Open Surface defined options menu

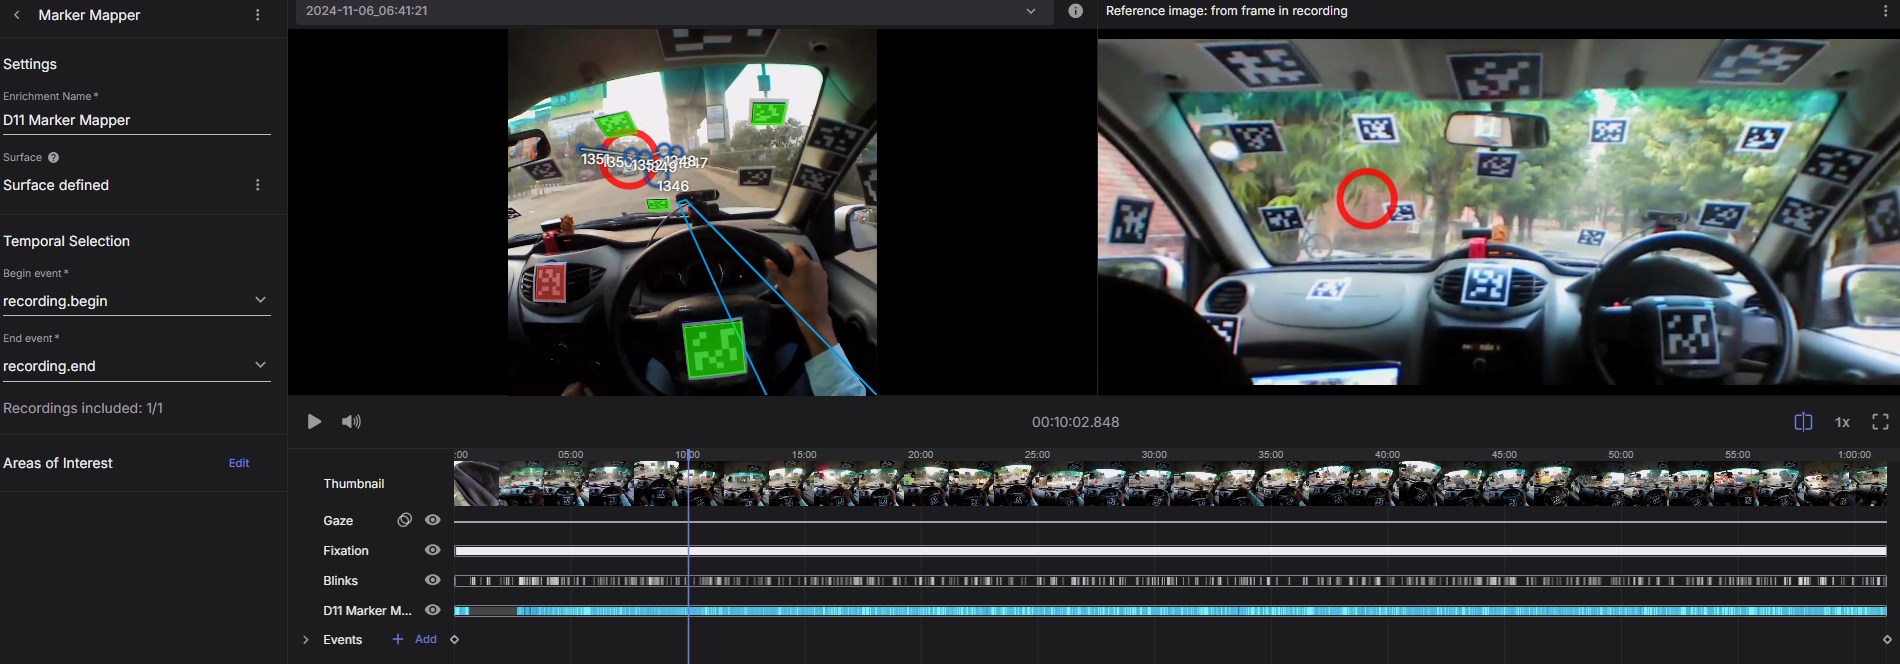pyautogui.click(x=258, y=185)
